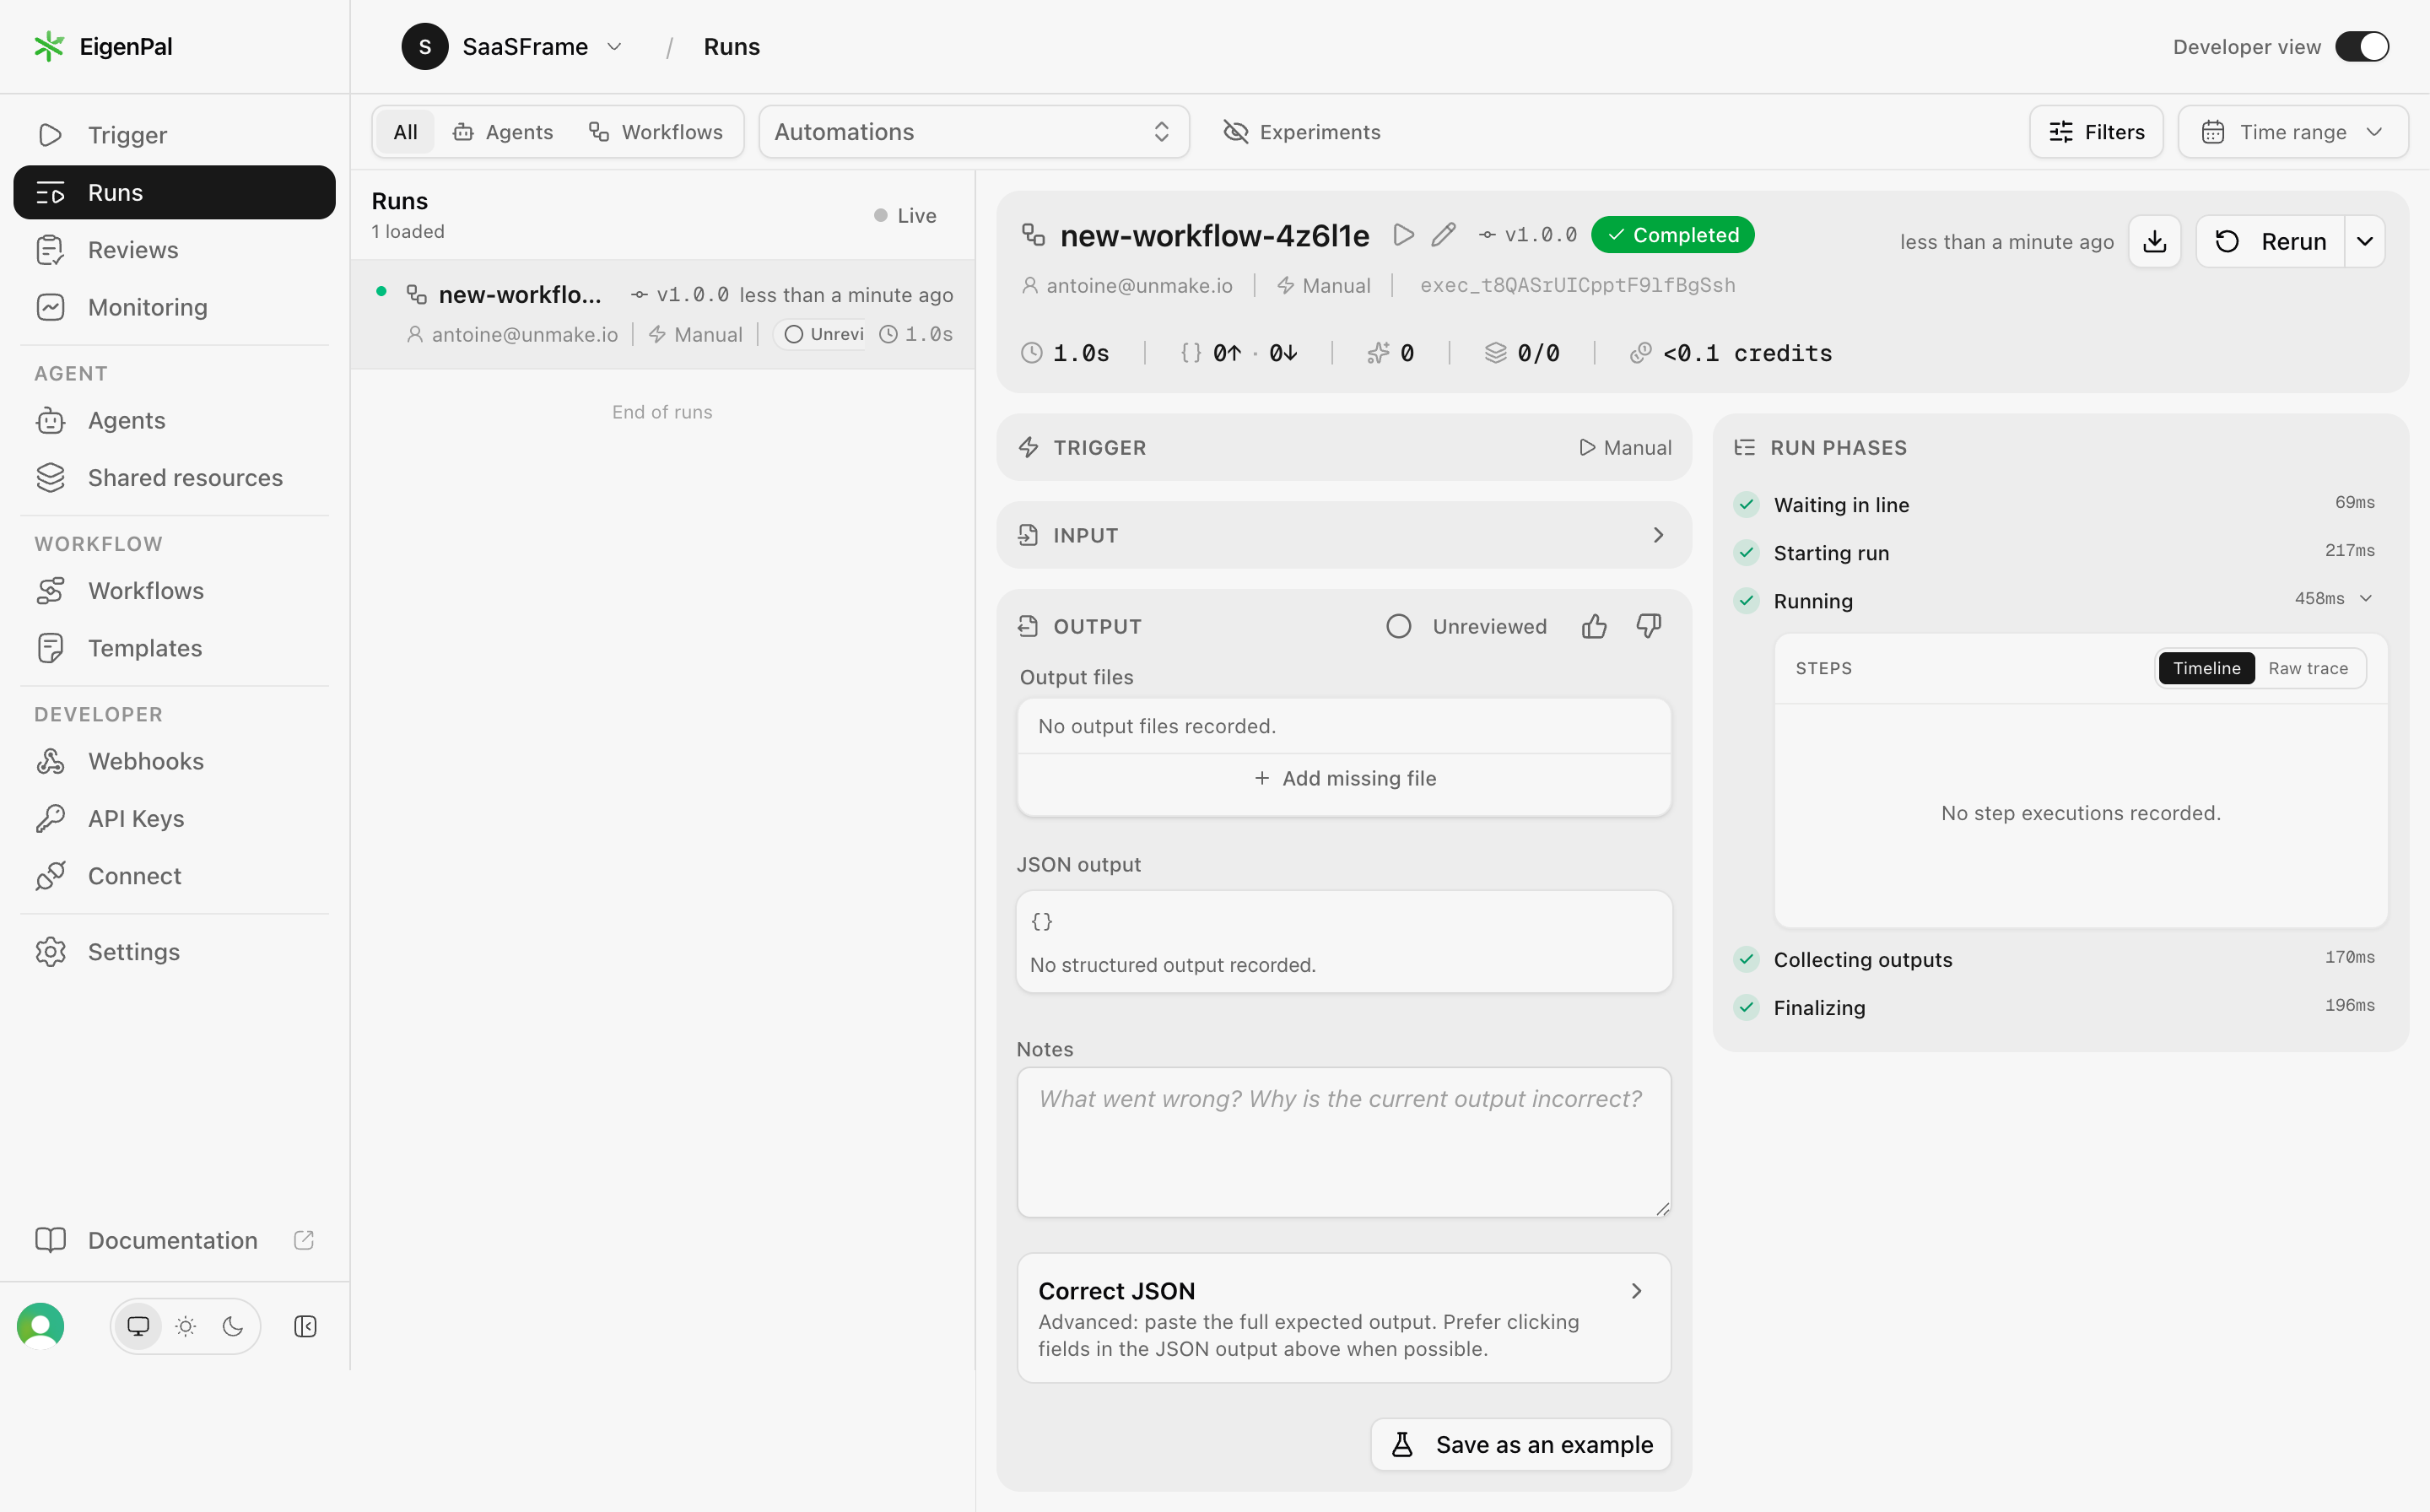Mark output as Unreviewed circle
The image size is (2430, 1512).
(1398, 626)
